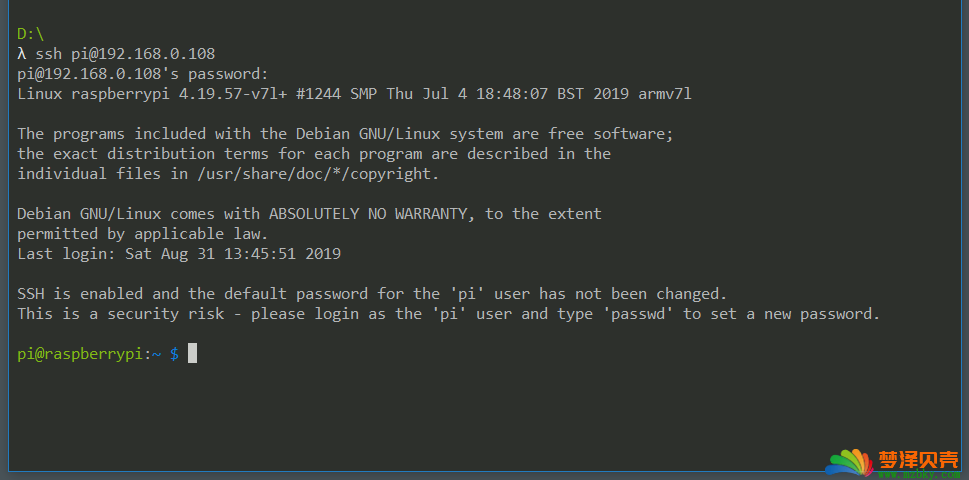Click the blue tilde in the prompt

click(x=157, y=354)
